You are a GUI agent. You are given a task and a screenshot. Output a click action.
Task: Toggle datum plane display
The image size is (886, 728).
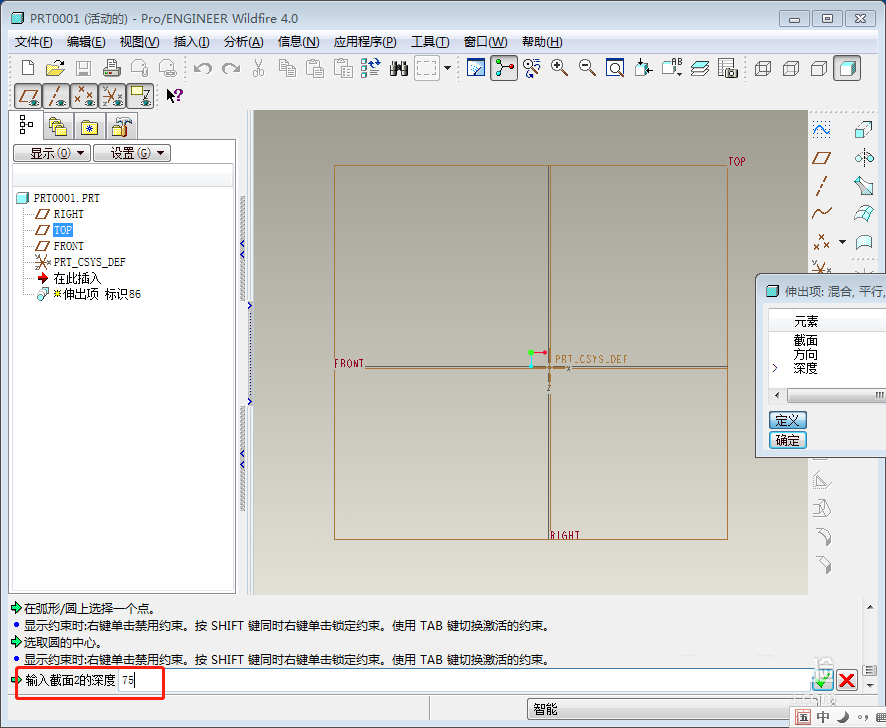(28, 97)
